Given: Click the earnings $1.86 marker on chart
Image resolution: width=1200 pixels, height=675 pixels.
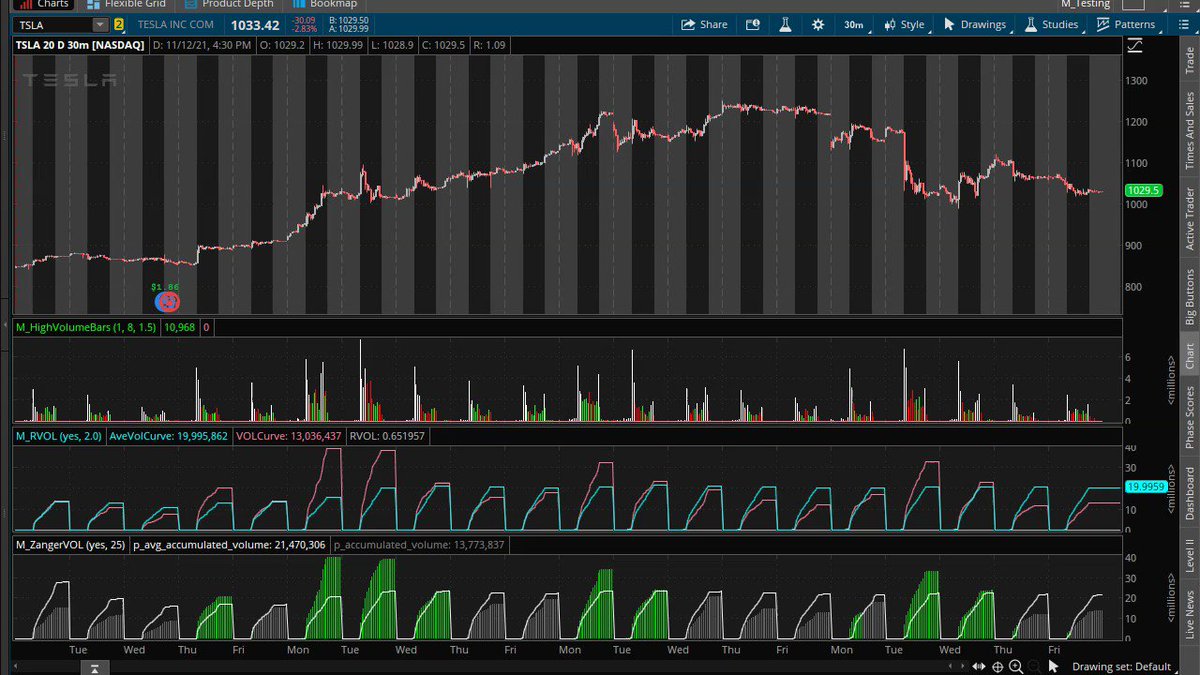Looking at the screenshot, I should coord(165,287).
